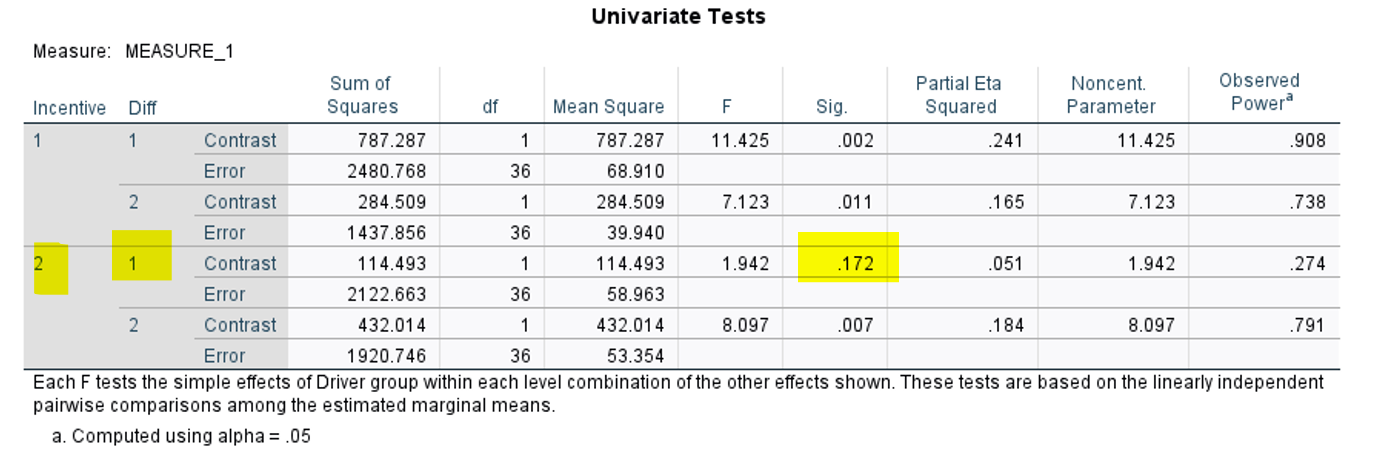
Task: Select the observed power value .908
Action: pyautogui.click(x=1307, y=141)
